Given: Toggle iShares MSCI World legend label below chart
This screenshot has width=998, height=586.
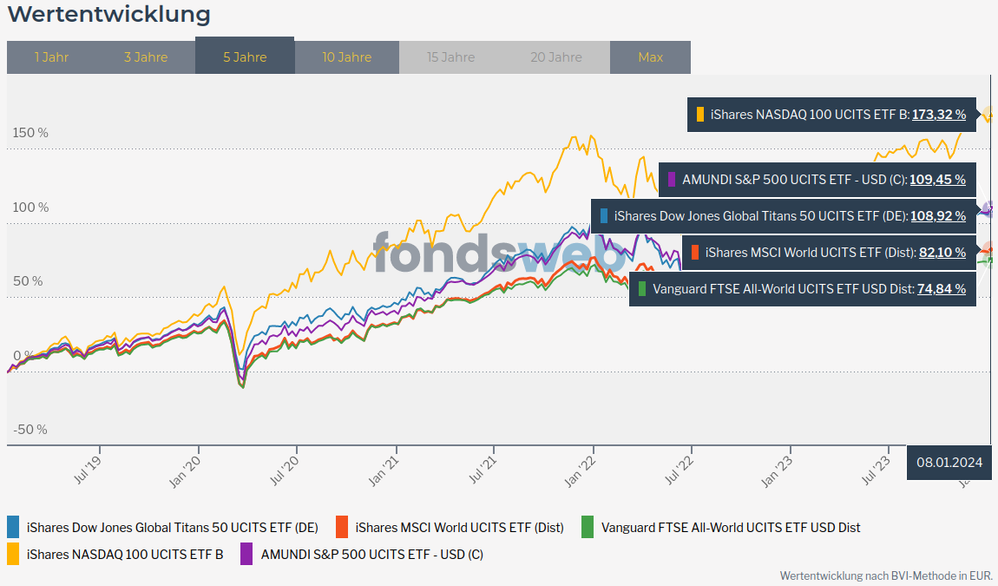Looking at the screenshot, I should point(459,527).
